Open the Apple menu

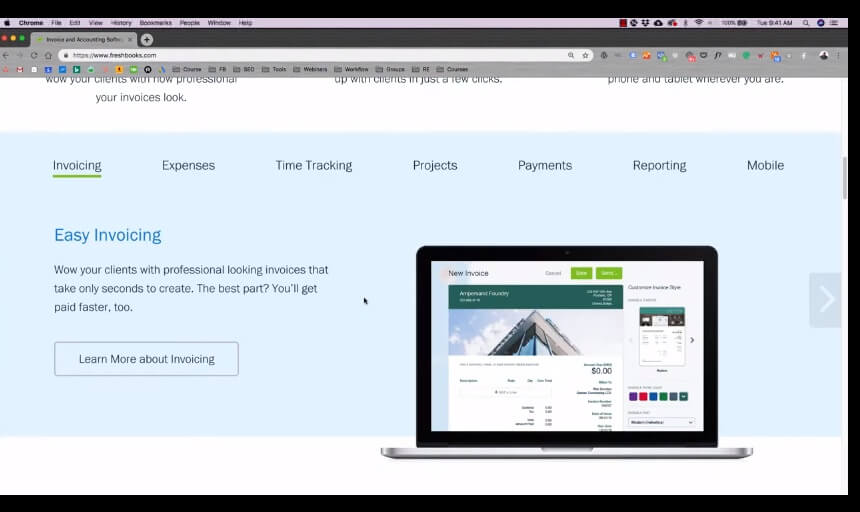point(7,23)
